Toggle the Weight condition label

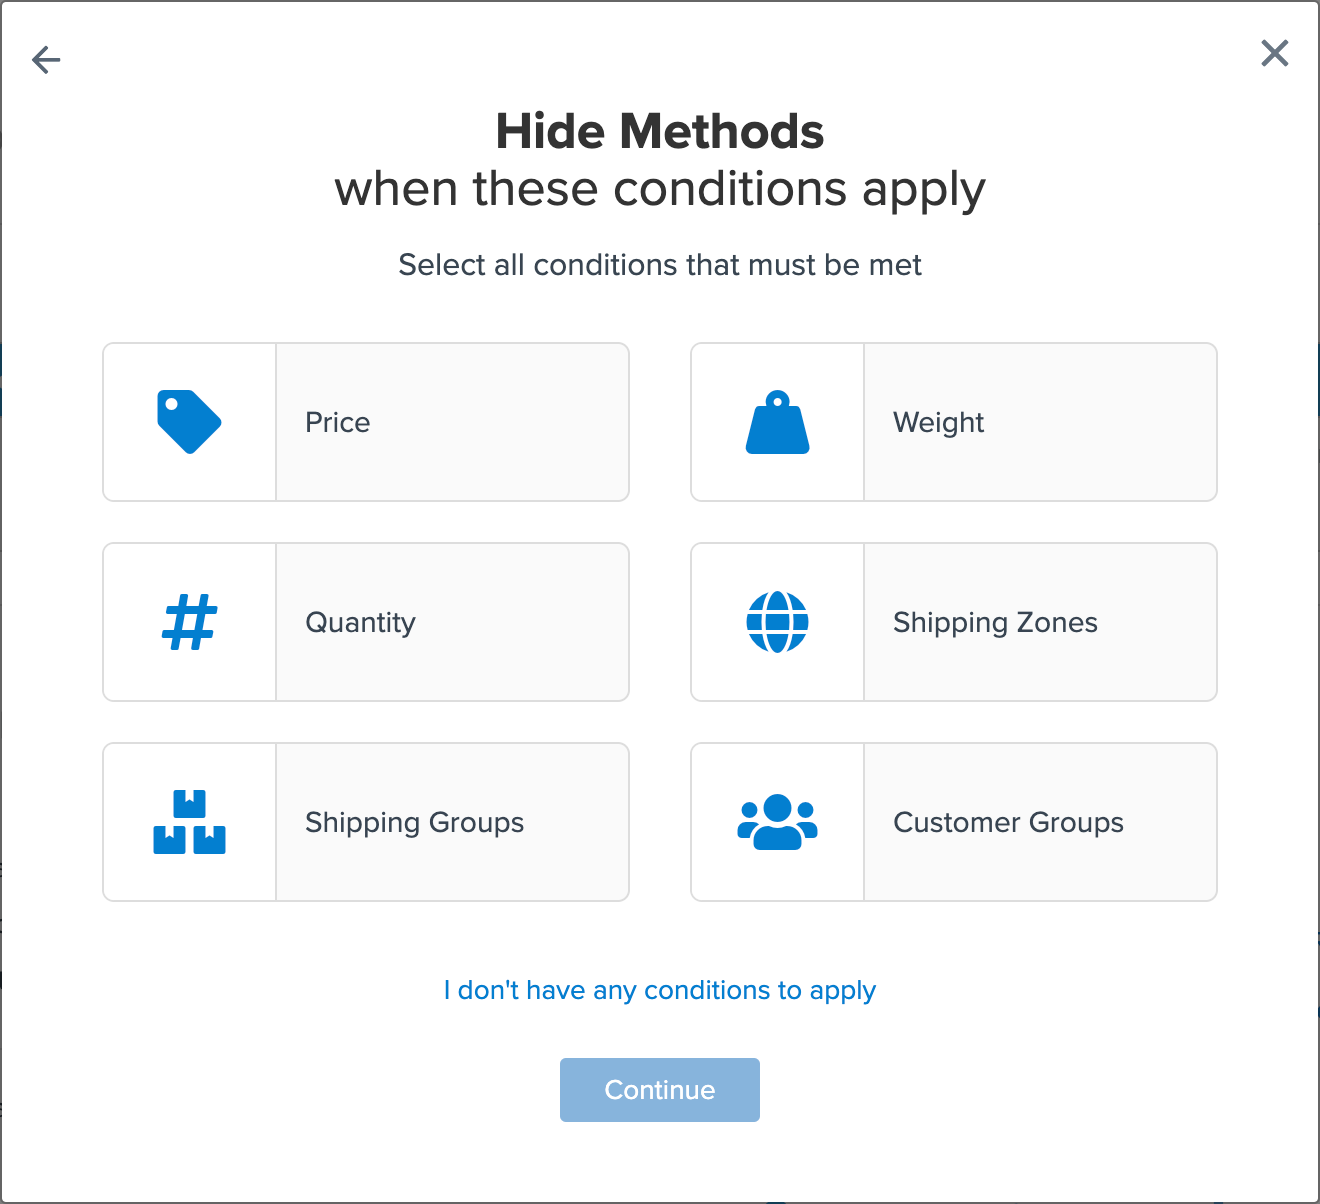tap(938, 422)
